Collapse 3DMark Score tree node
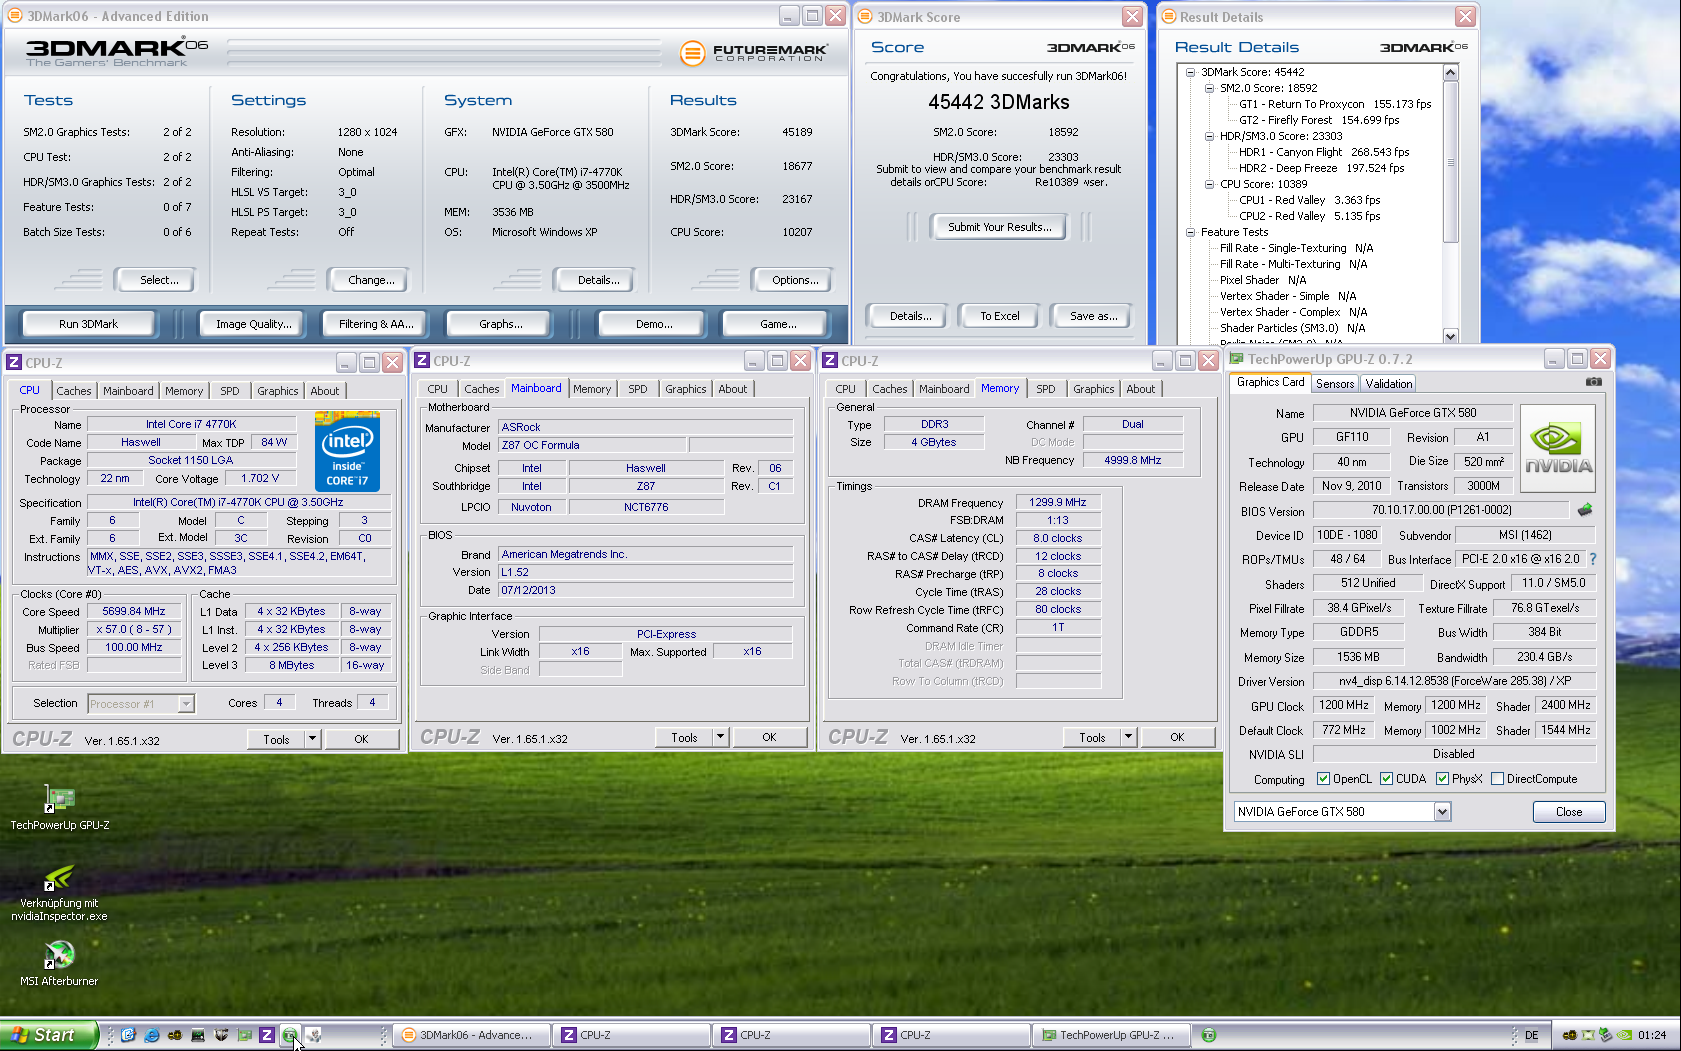 coord(1190,72)
